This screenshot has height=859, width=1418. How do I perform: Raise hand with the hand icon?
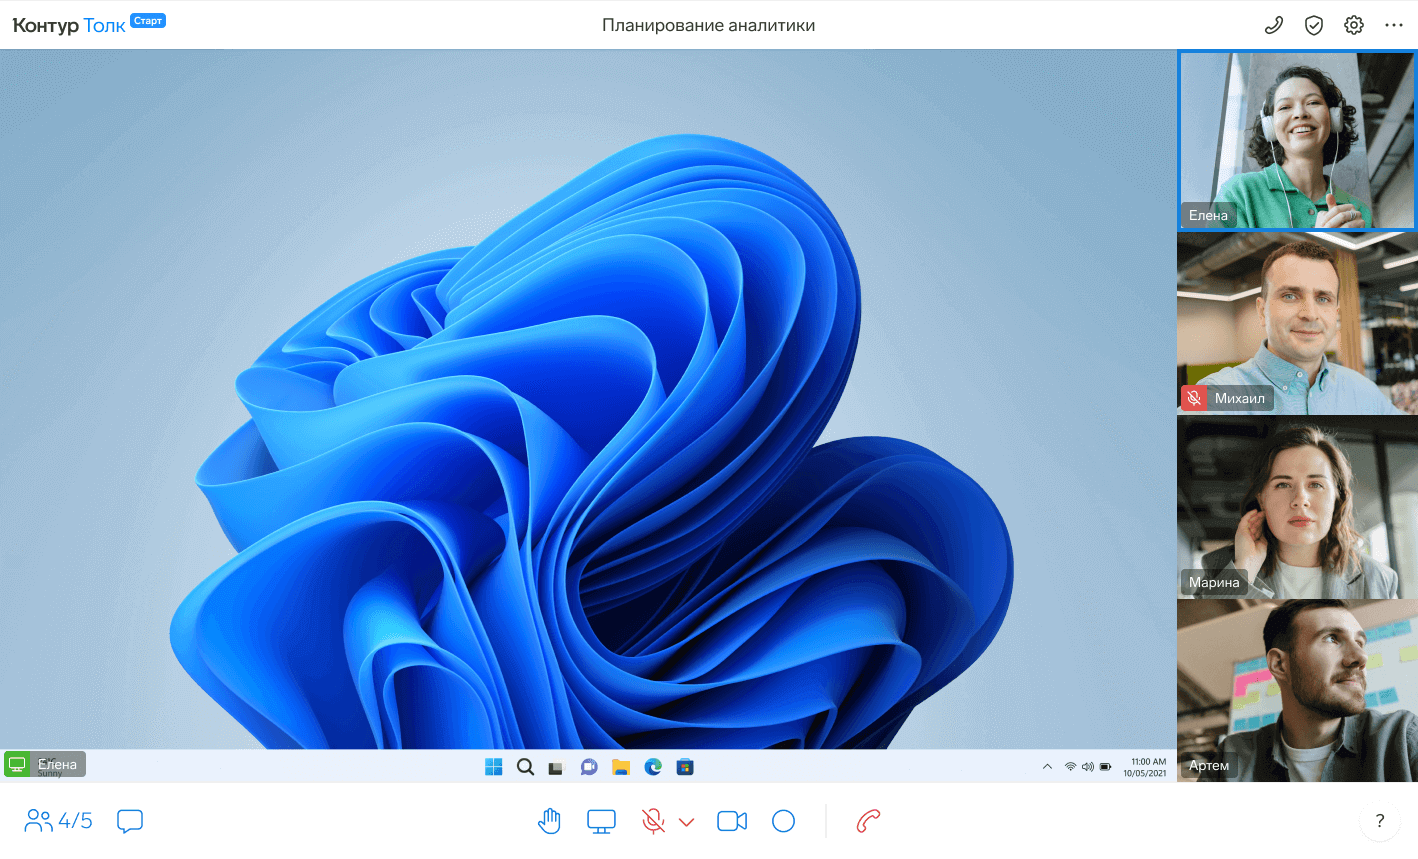pyautogui.click(x=549, y=821)
